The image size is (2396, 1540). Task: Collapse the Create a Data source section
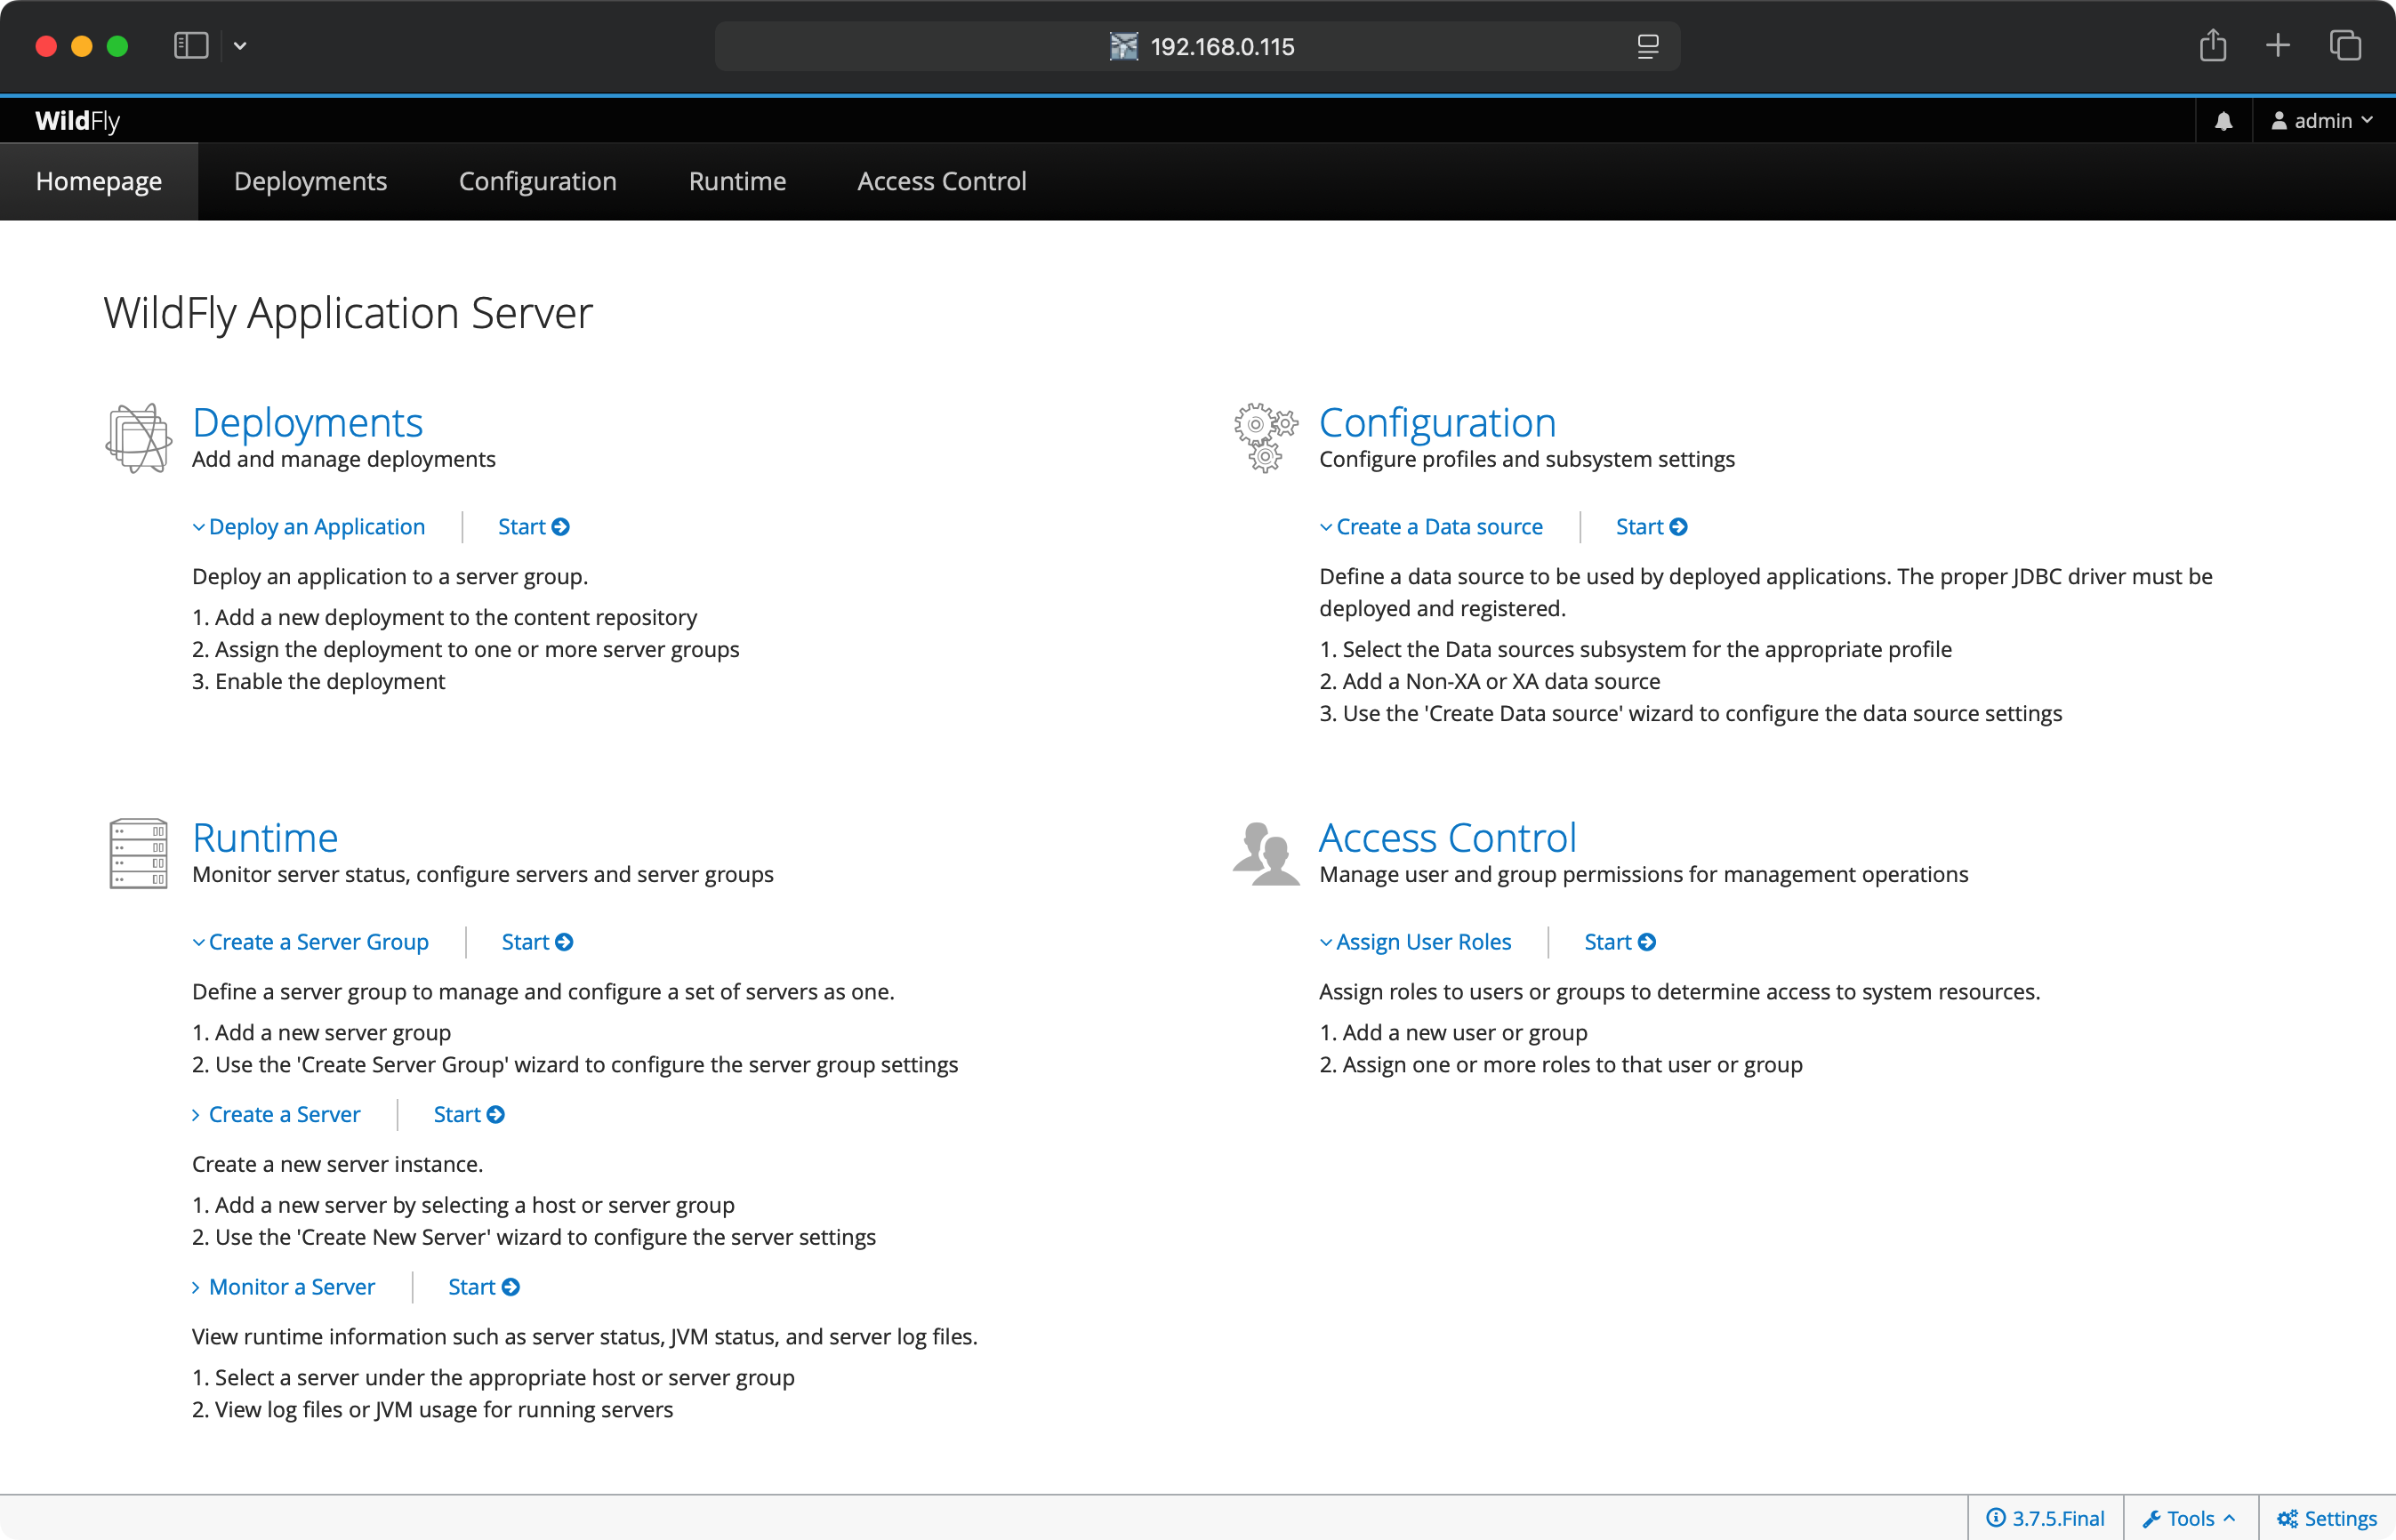click(x=1431, y=527)
